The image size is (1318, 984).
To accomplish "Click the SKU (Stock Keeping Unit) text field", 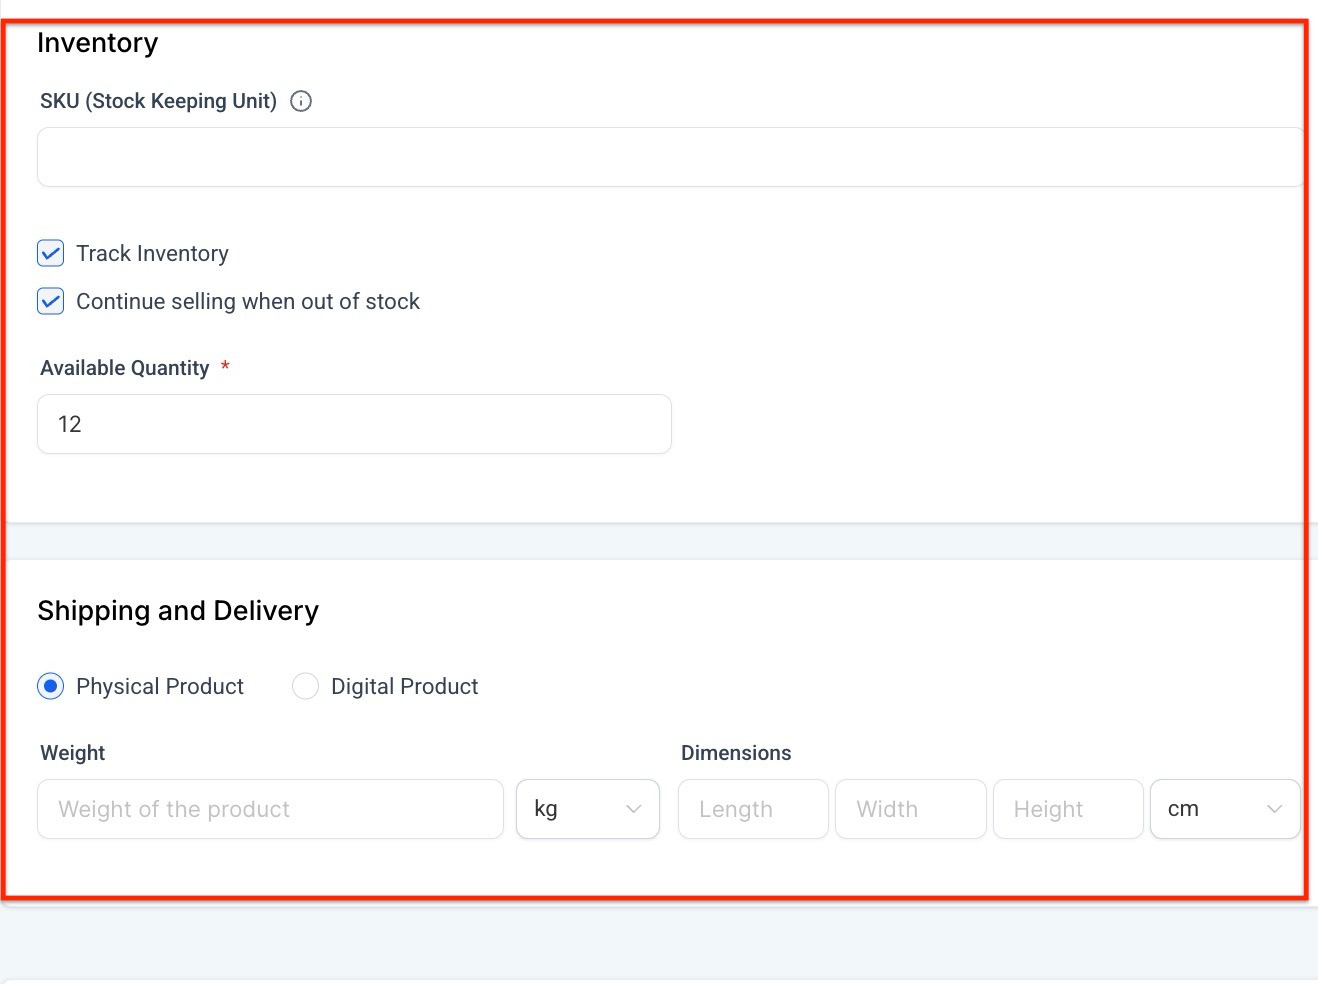I will click(670, 157).
